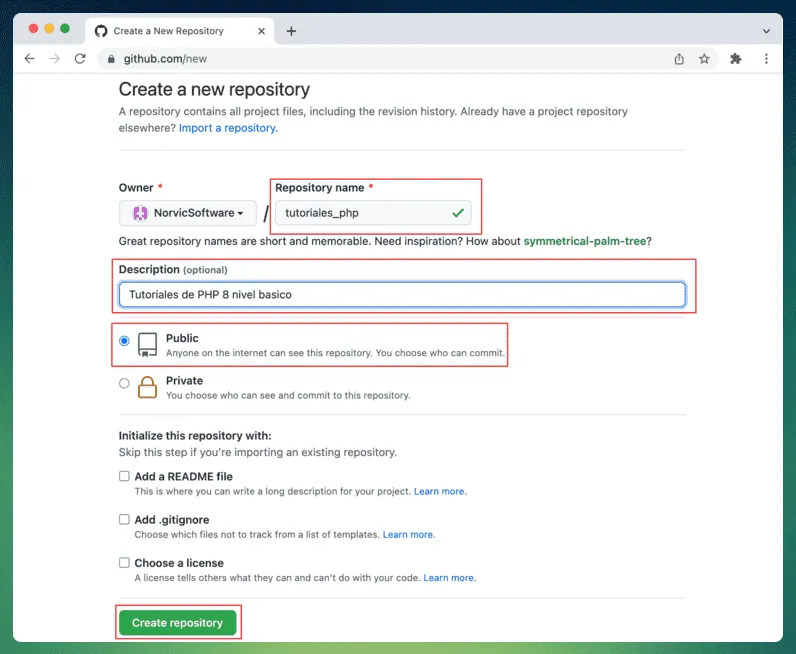Click the Description input field

pos(402,295)
